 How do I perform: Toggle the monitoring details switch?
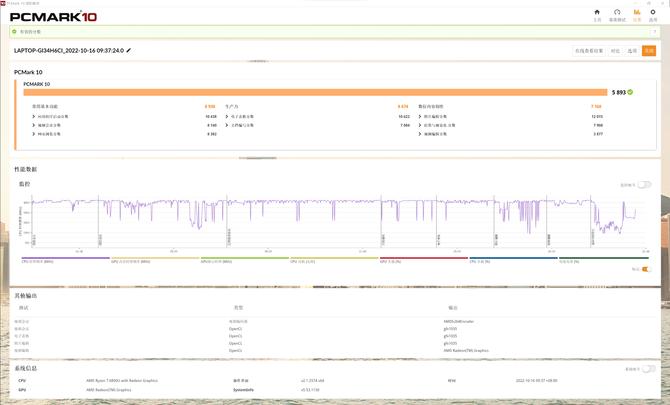tap(644, 185)
